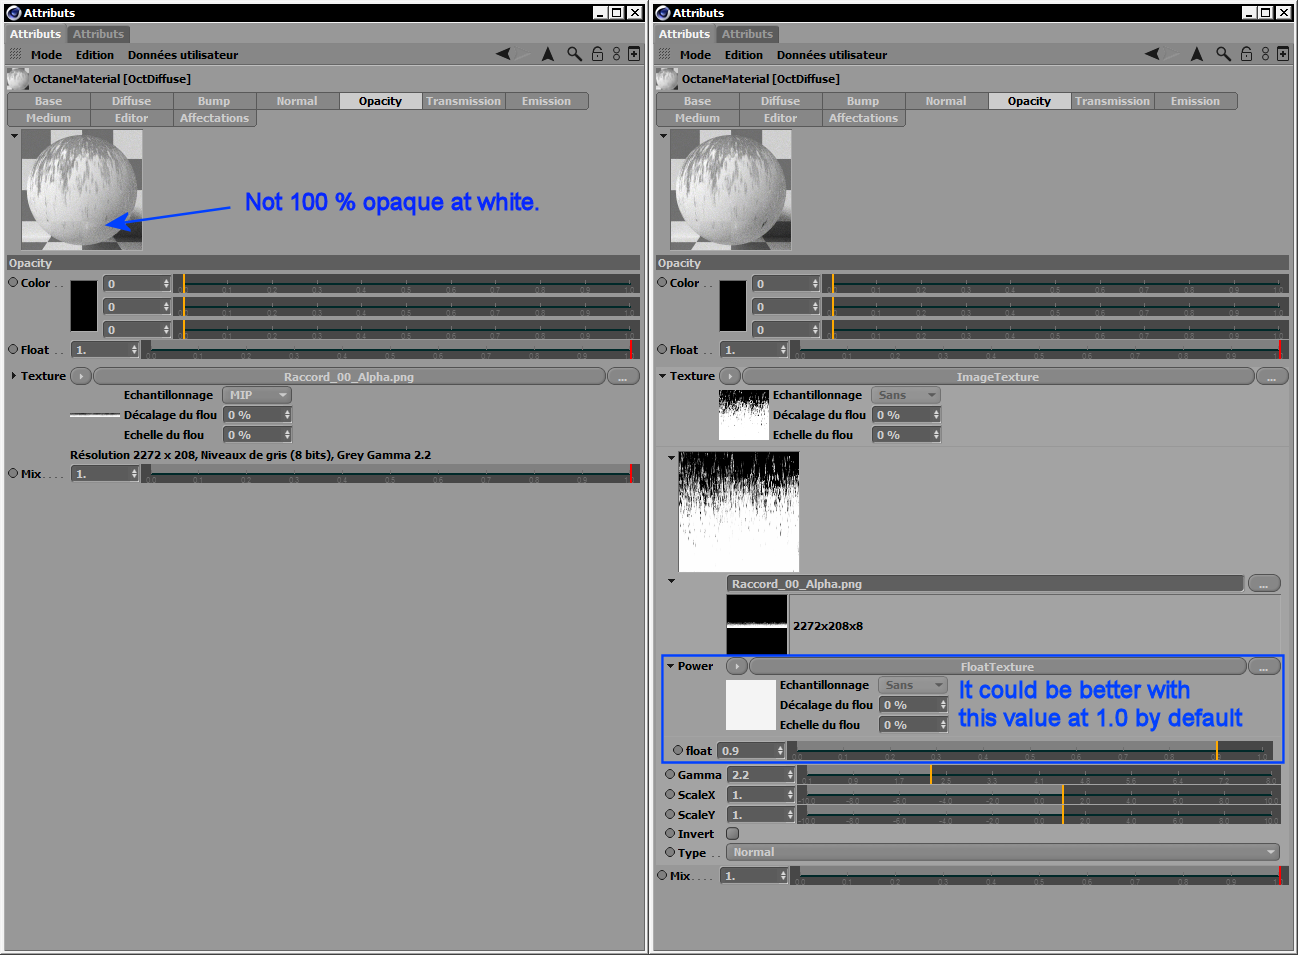Click the ImageTexture button
1298x955 pixels.
click(x=998, y=376)
